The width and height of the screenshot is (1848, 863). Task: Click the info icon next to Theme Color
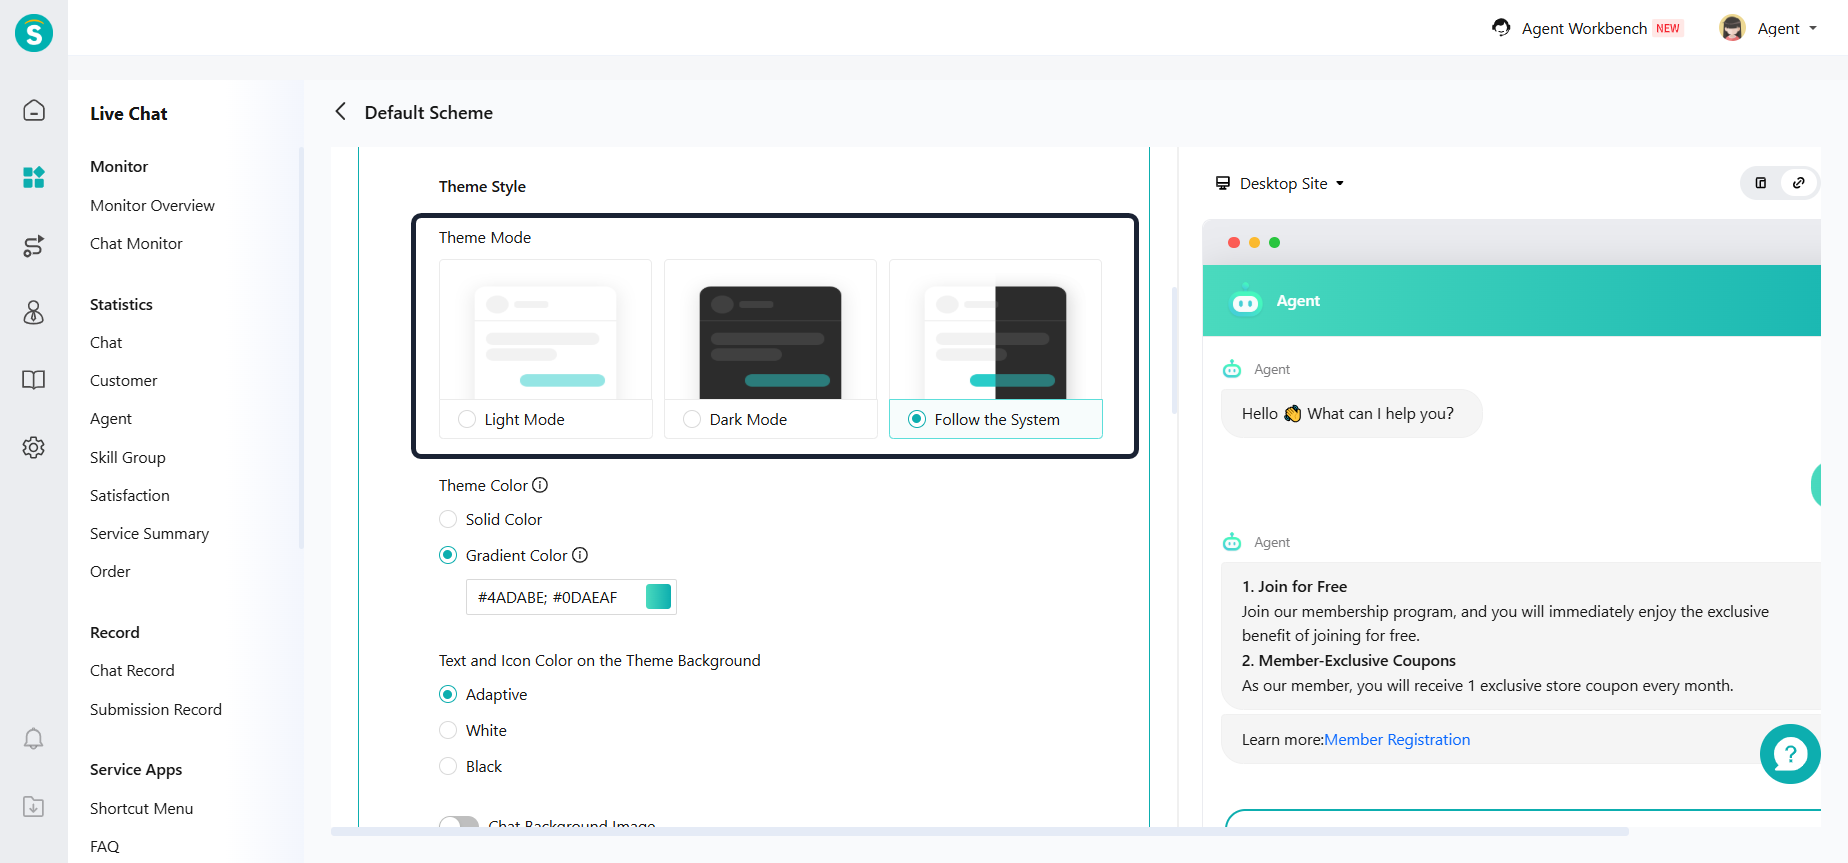pos(540,485)
